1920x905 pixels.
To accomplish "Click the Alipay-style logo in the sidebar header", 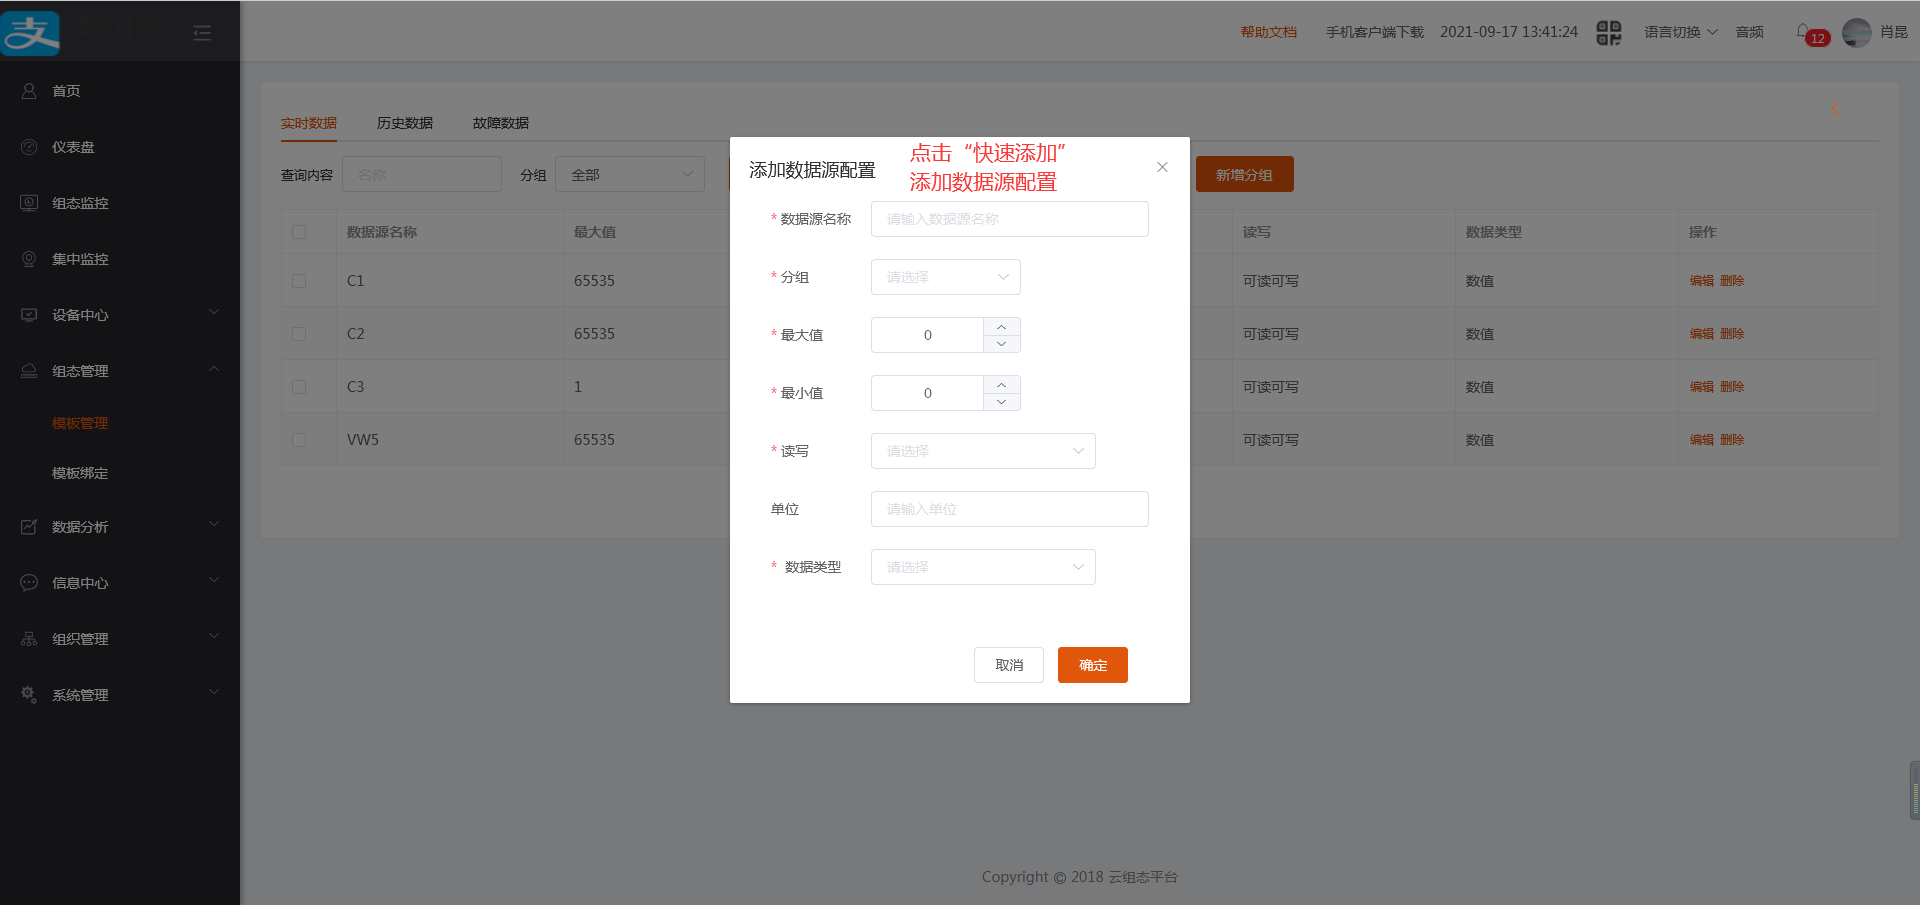I will 30,32.
